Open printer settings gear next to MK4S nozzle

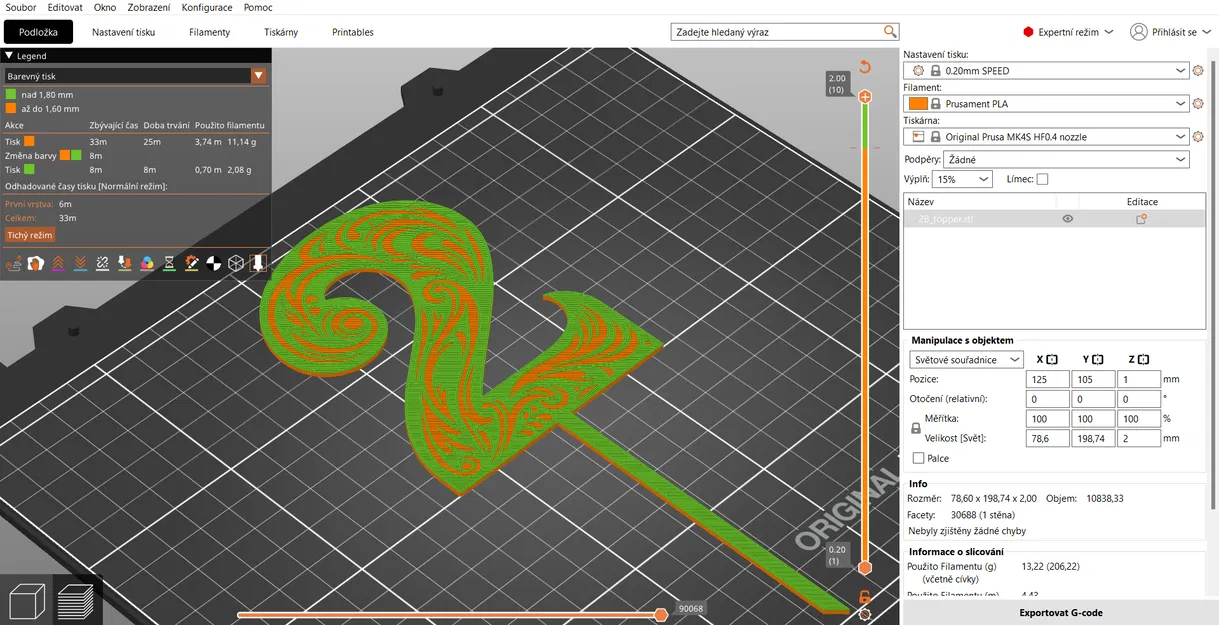click(1199, 137)
